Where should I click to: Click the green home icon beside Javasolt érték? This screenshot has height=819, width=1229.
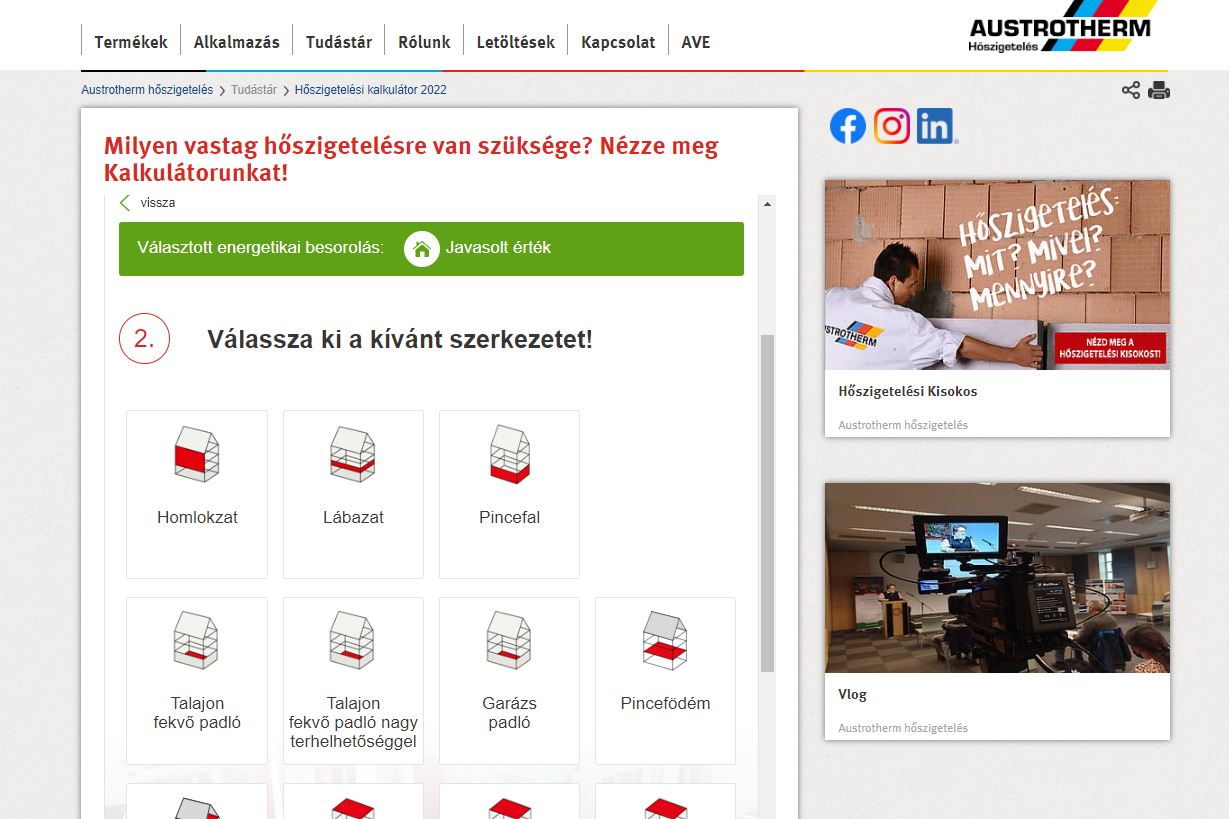(x=422, y=249)
